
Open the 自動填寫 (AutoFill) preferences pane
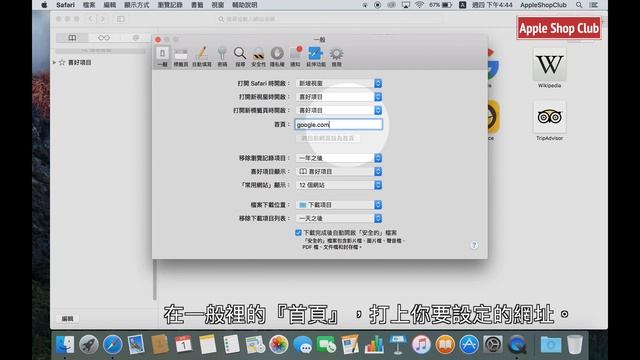(202, 57)
